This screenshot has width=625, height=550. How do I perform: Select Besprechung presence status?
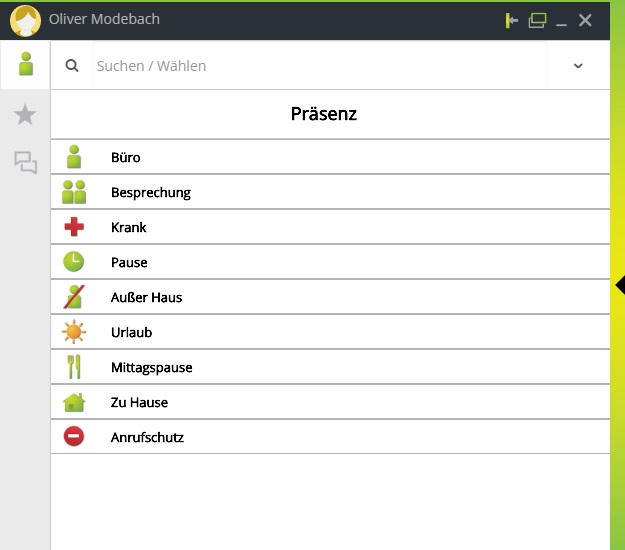tap(150, 192)
